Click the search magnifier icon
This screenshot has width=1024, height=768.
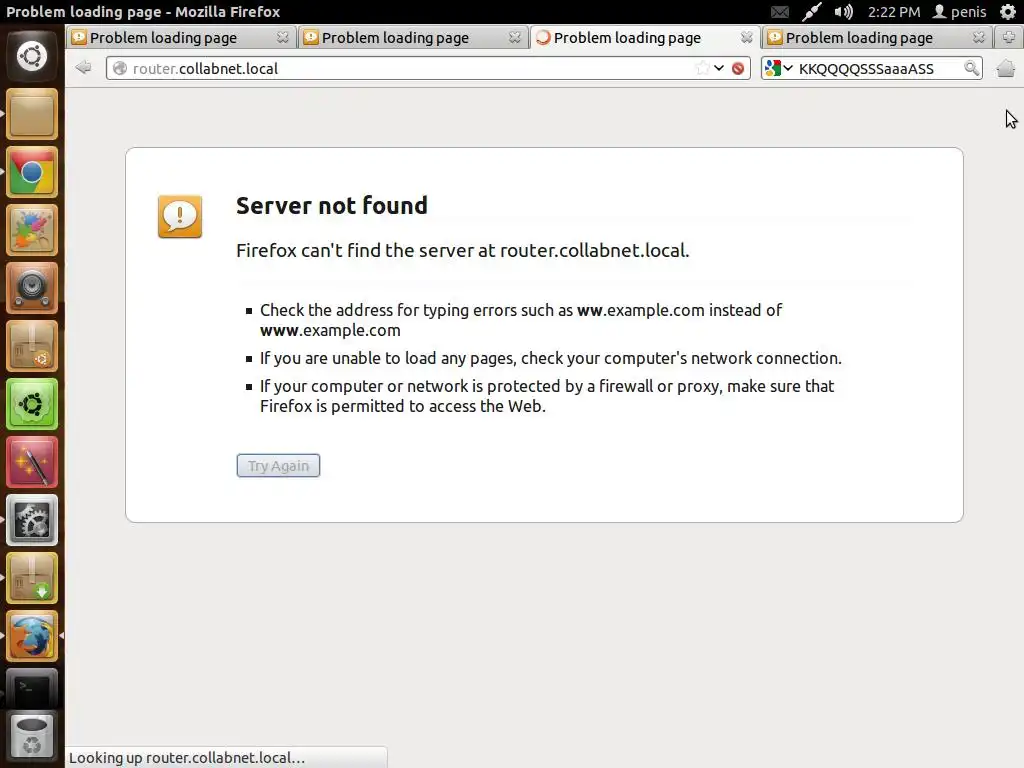tap(971, 68)
